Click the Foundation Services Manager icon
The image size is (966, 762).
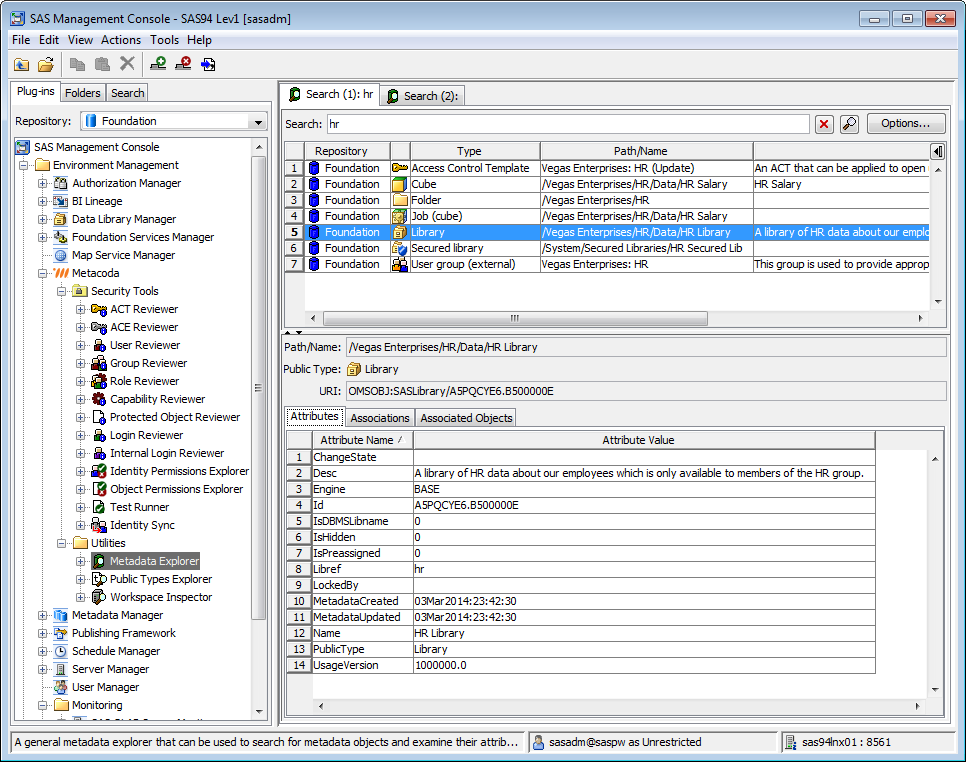click(x=60, y=237)
